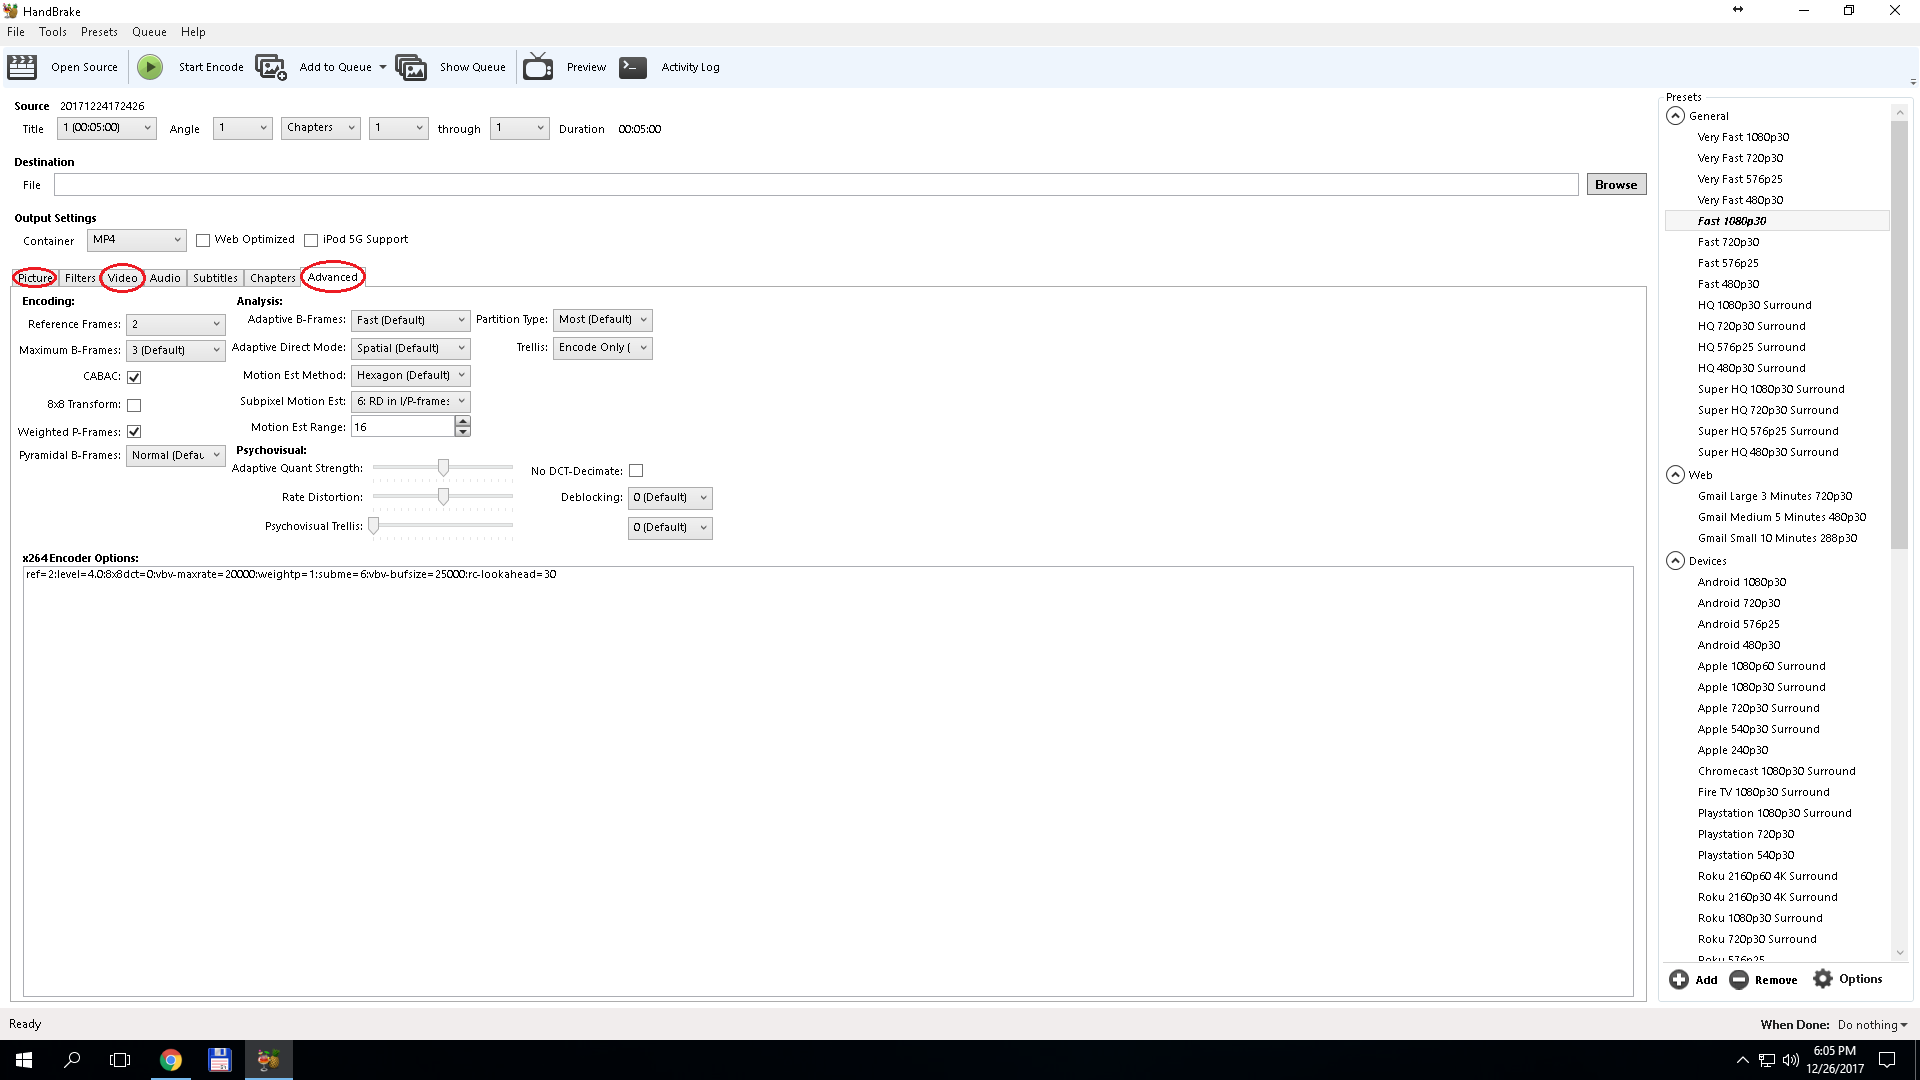The image size is (1920, 1080).
Task: Select the Apple 1080p30 Surround preset
Action: 1761,687
